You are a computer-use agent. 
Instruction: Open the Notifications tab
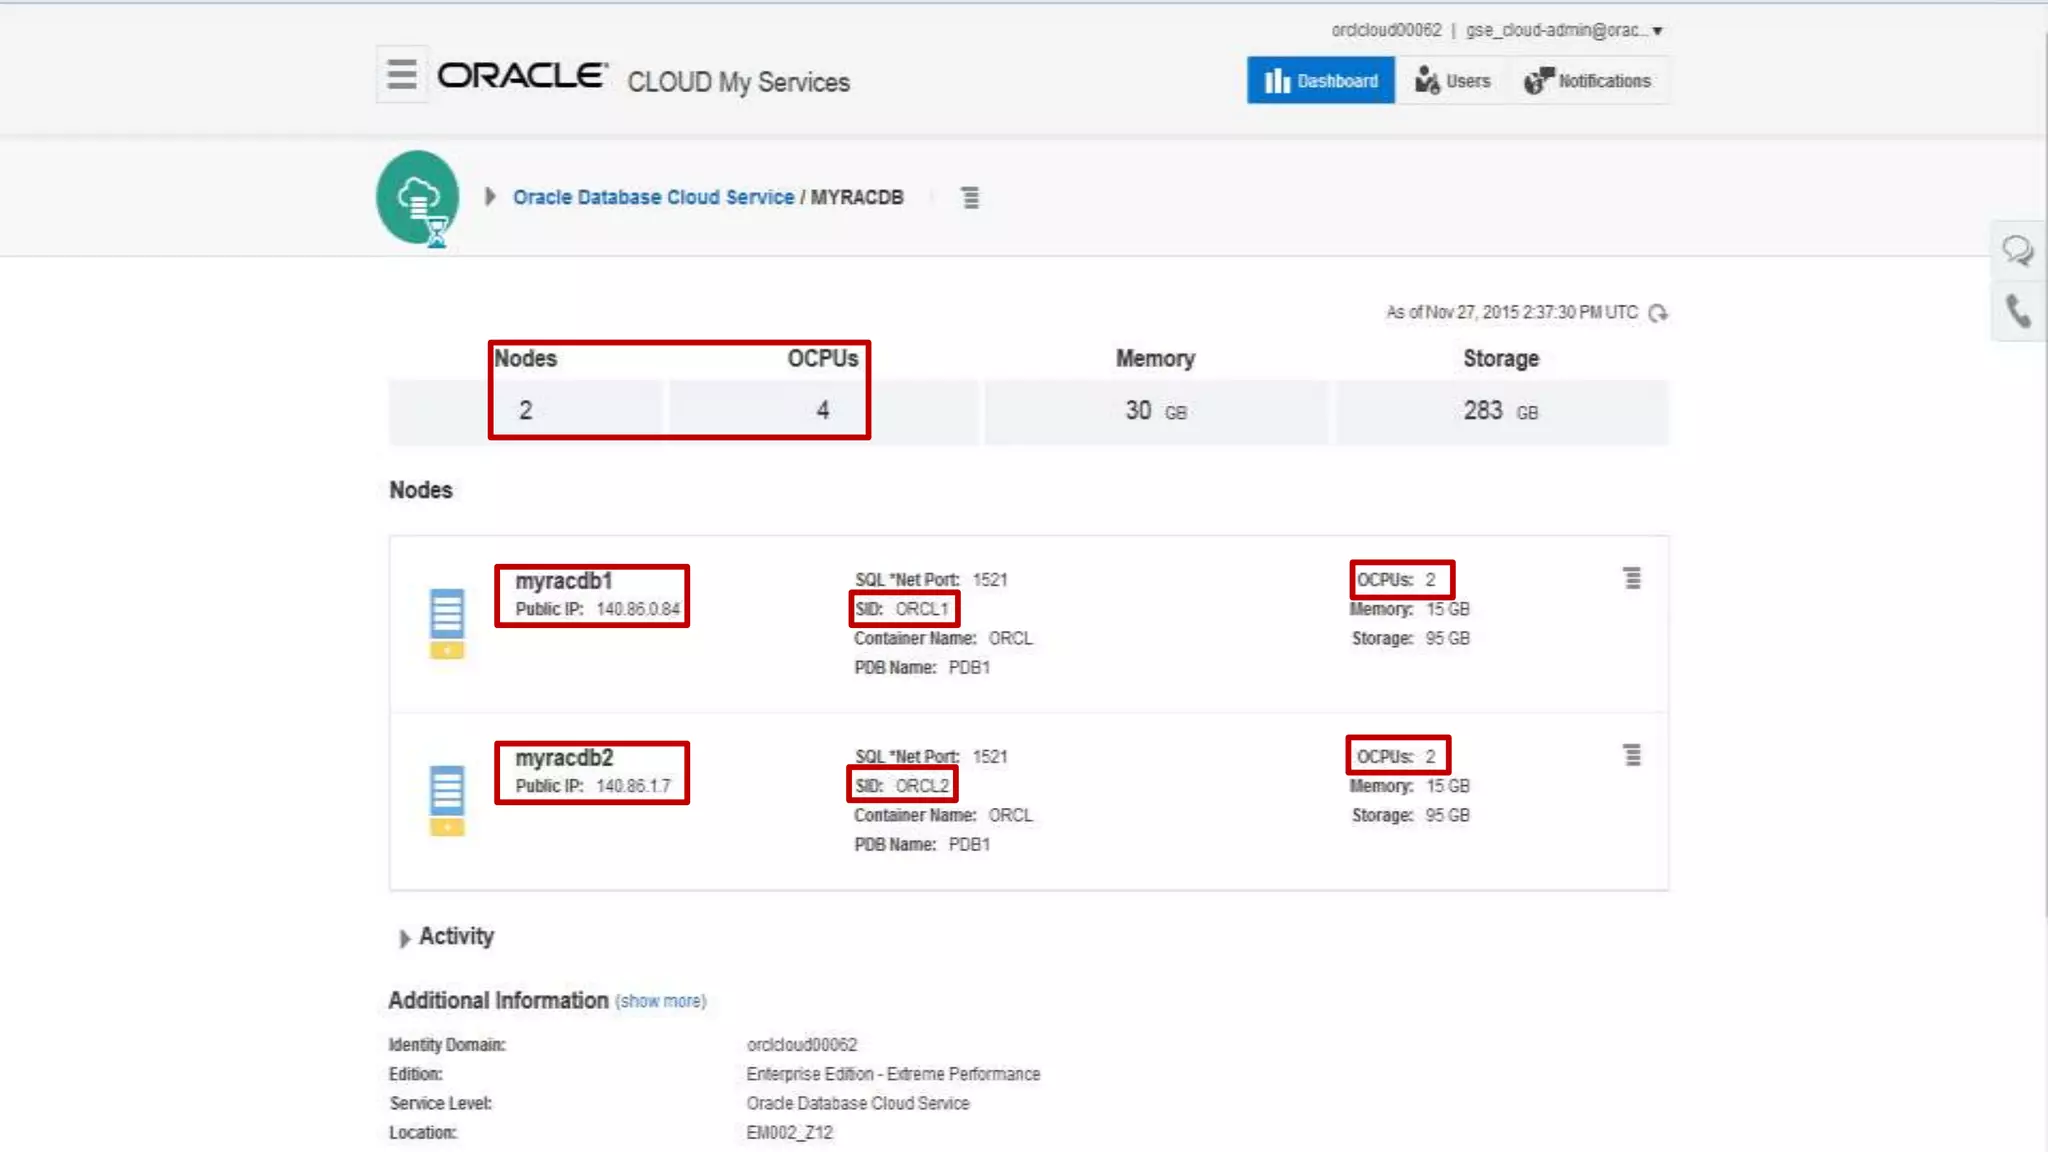click(1588, 80)
